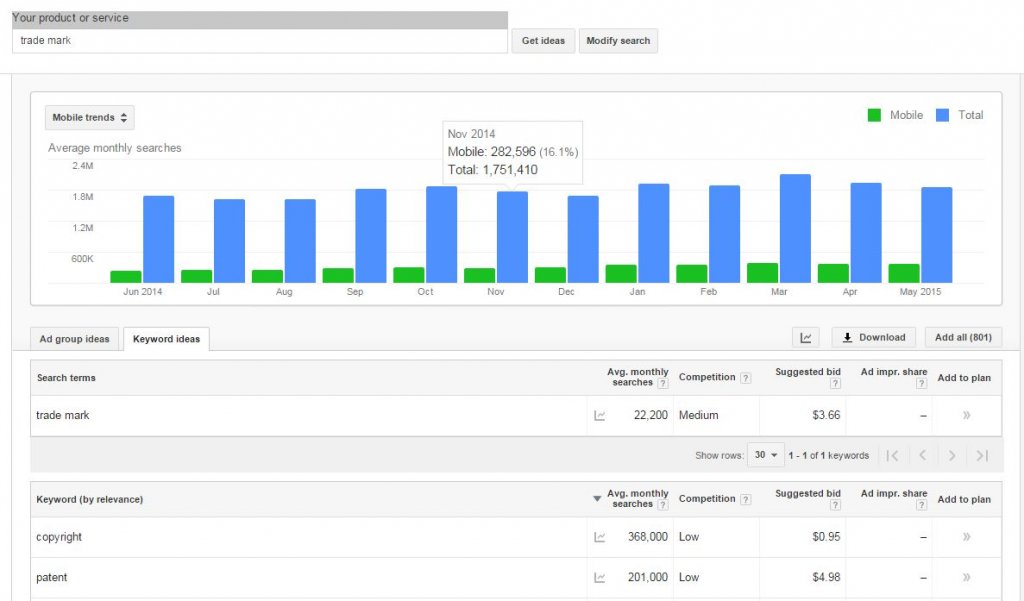Click help icon next to Competition header
Screen dimensions: 1024x601
tap(745, 378)
